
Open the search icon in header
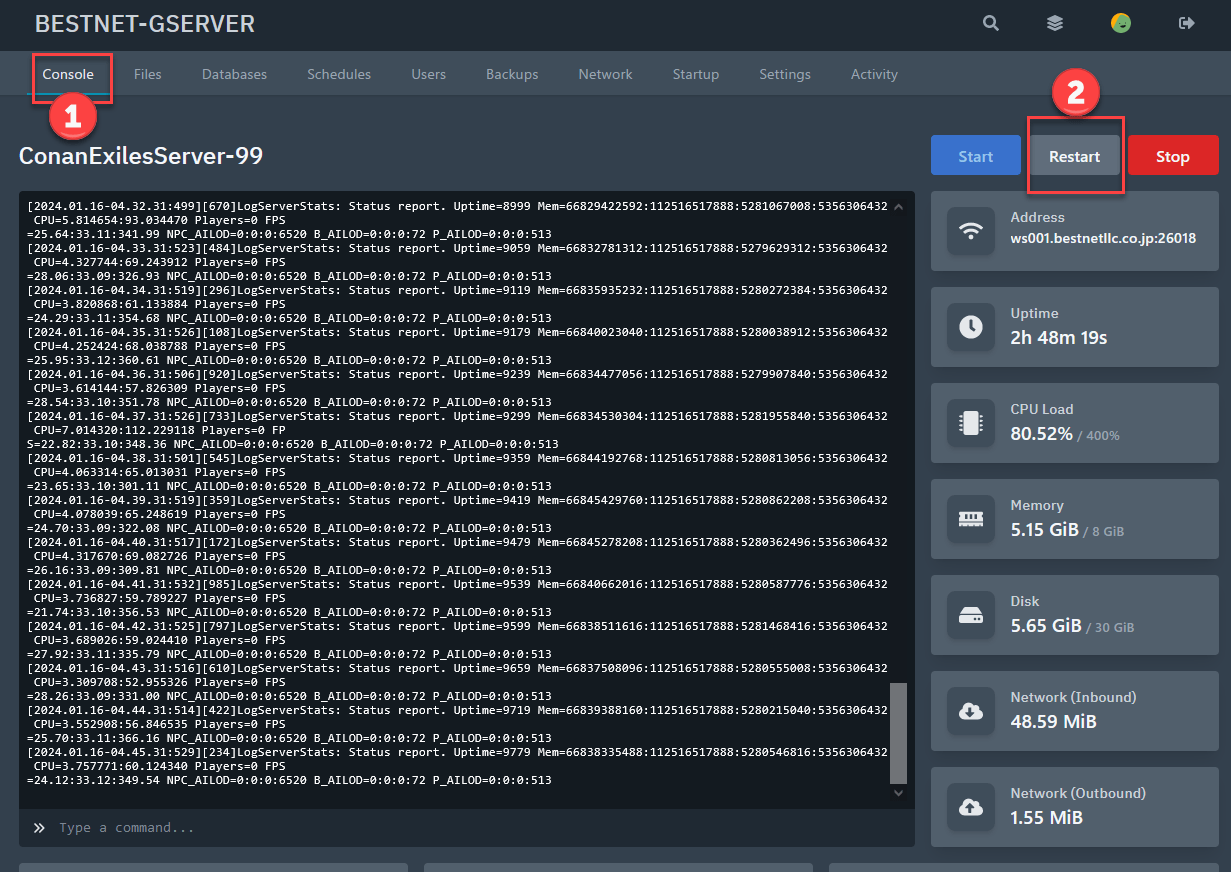(x=990, y=23)
